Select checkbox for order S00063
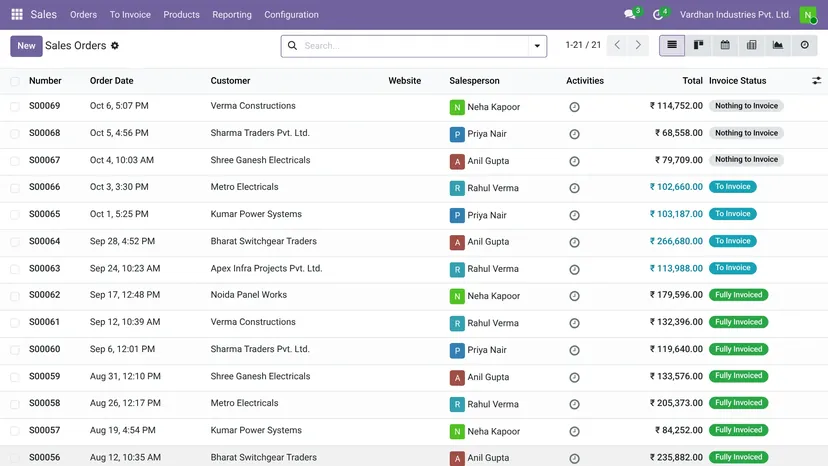This screenshot has height=466, width=828. 15,269
